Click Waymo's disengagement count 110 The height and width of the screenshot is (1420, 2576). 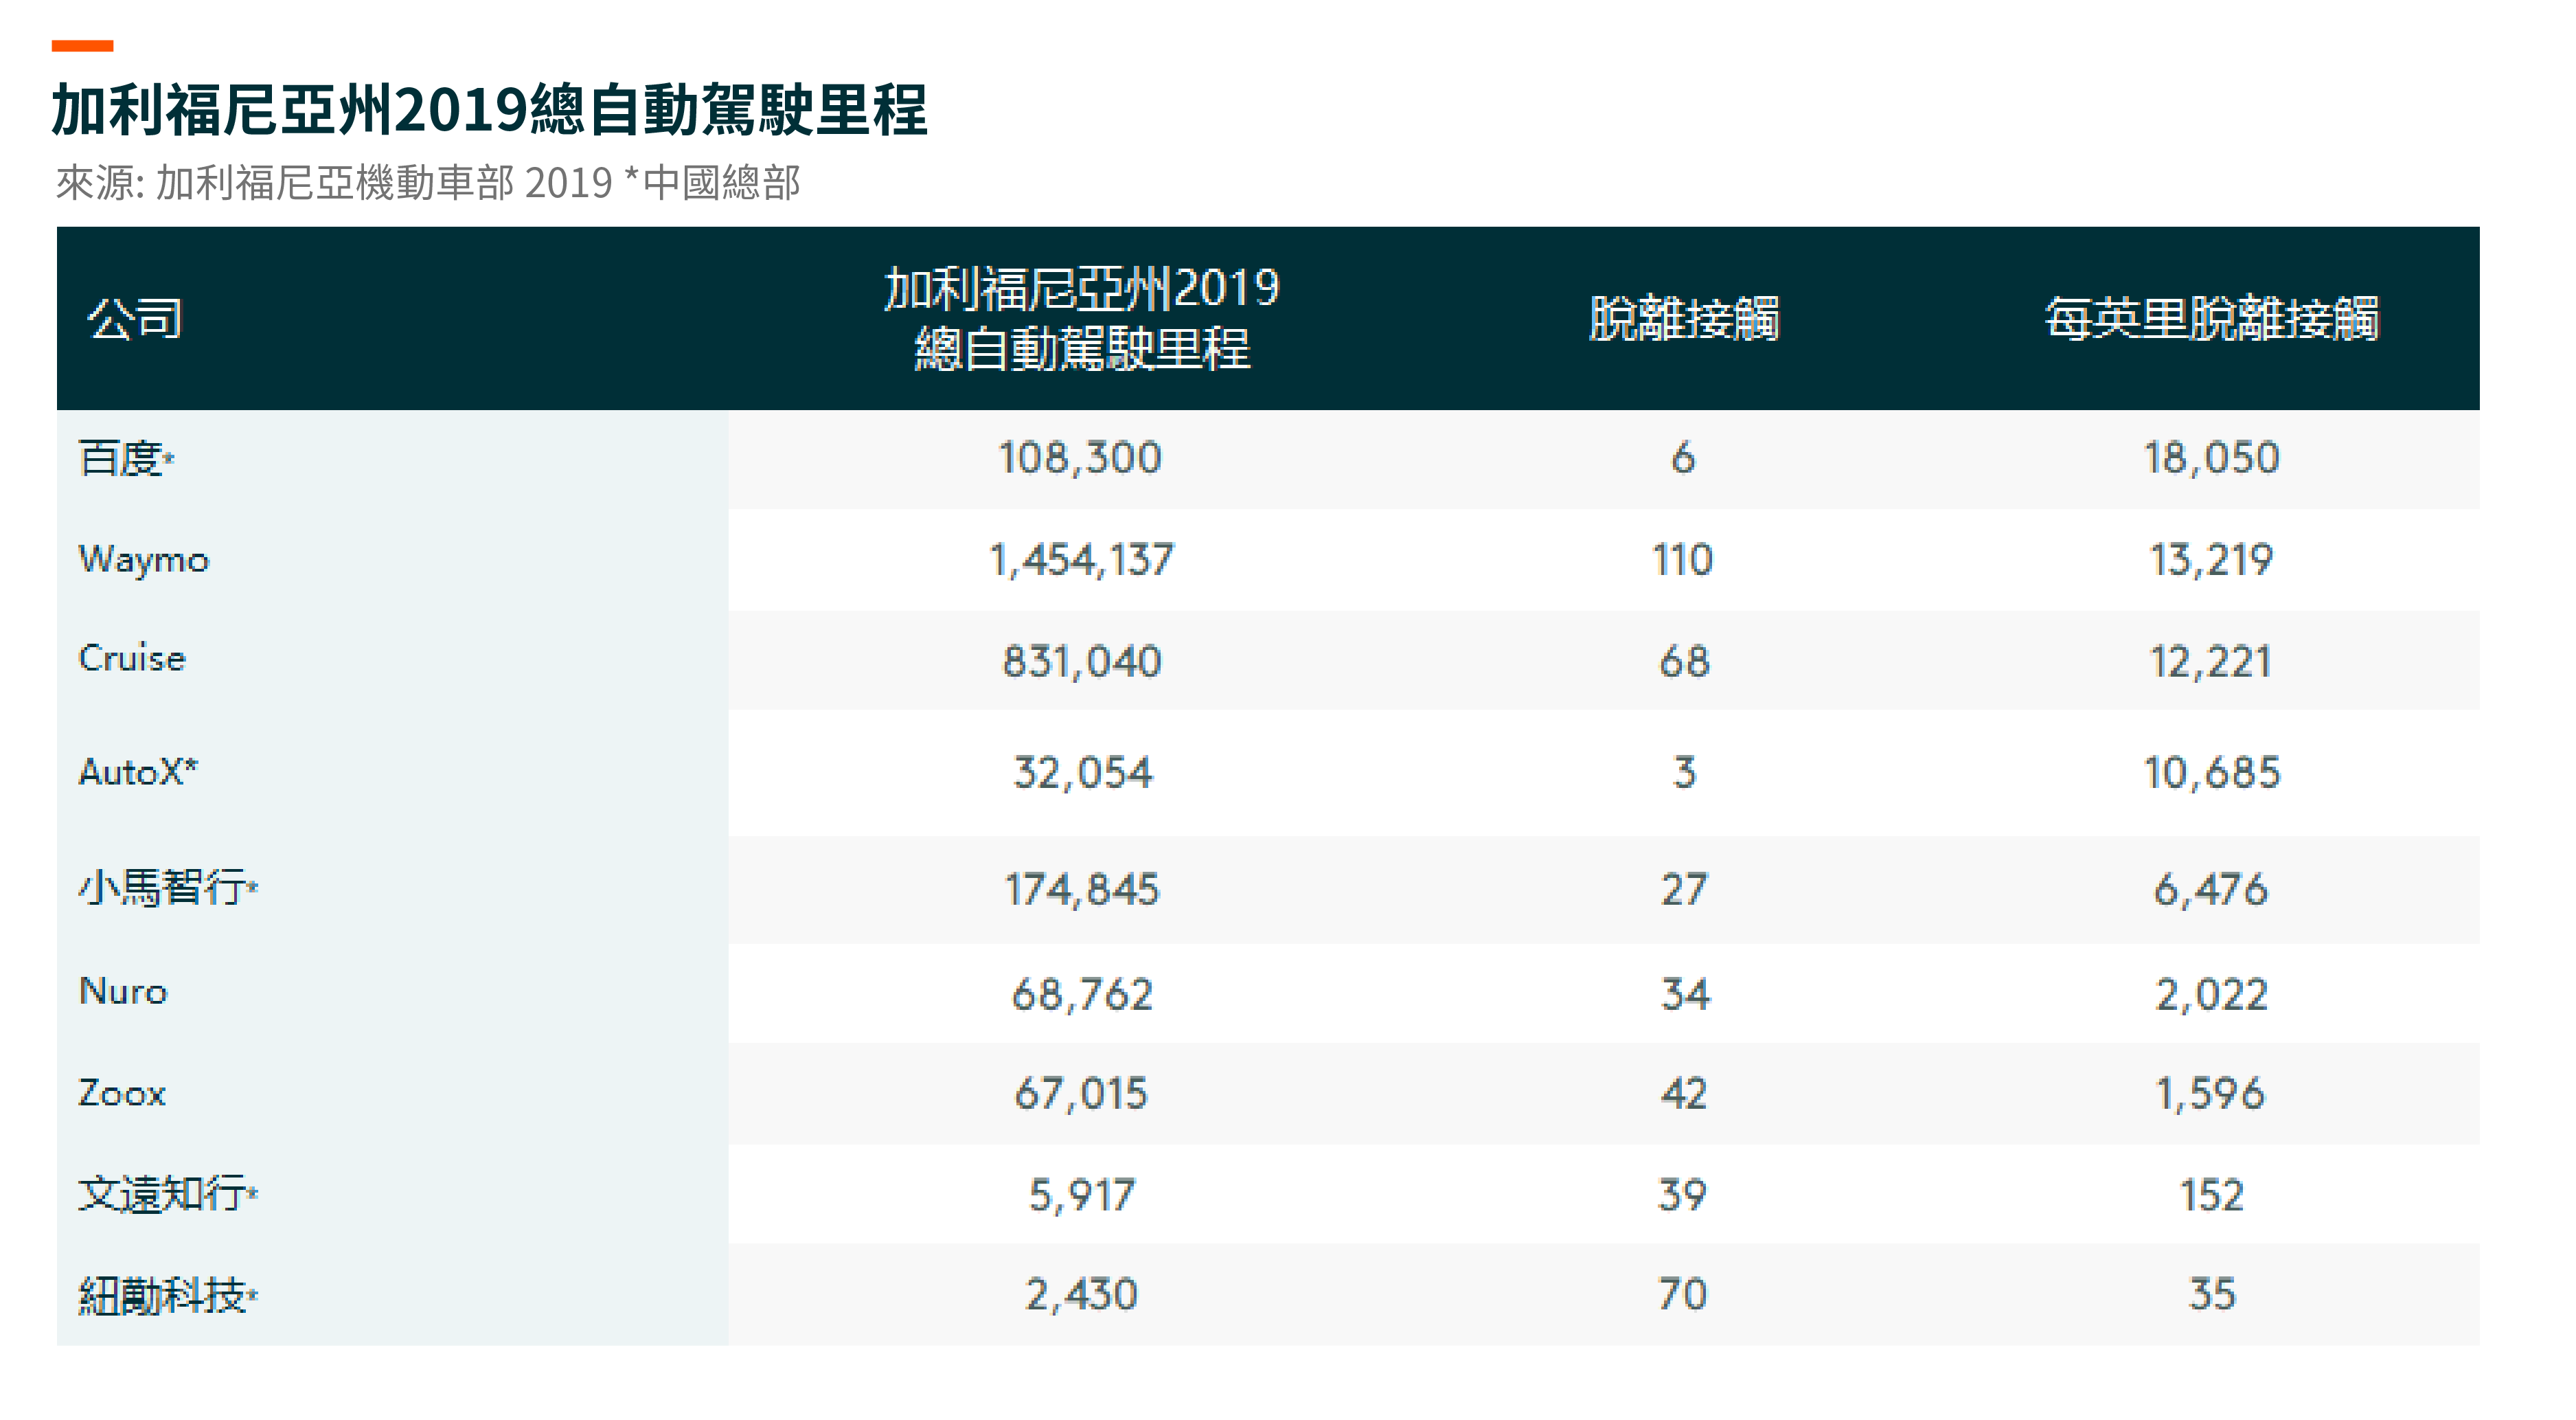coord(1683,560)
